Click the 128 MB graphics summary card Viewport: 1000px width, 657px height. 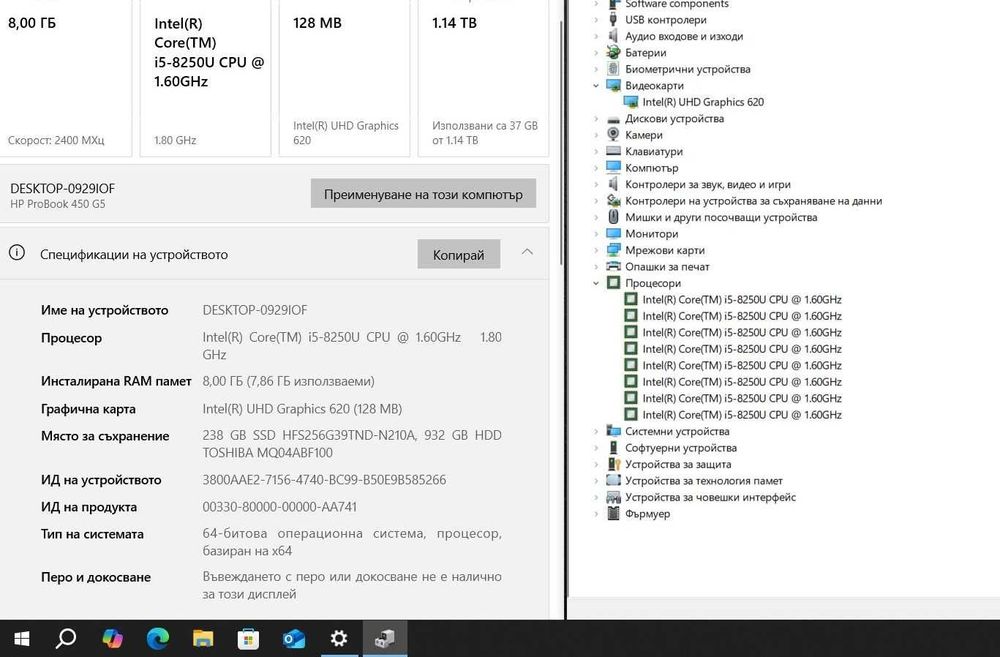pos(344,78)
